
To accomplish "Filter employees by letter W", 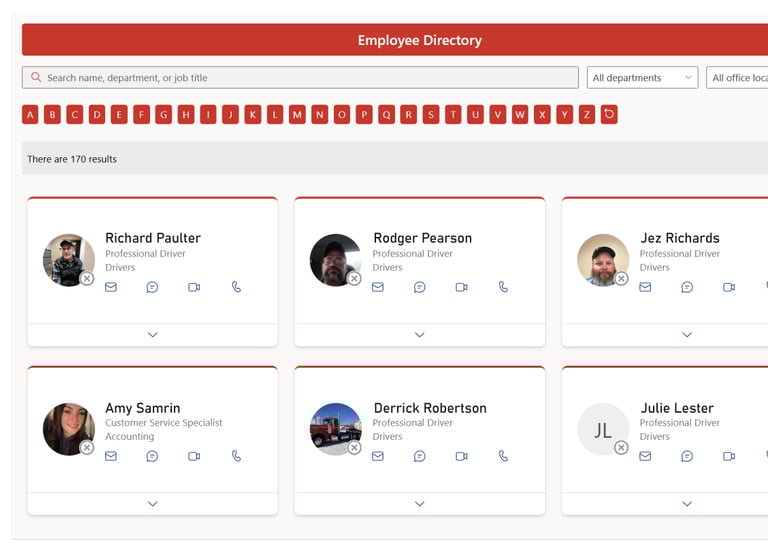I will point(520,115).
